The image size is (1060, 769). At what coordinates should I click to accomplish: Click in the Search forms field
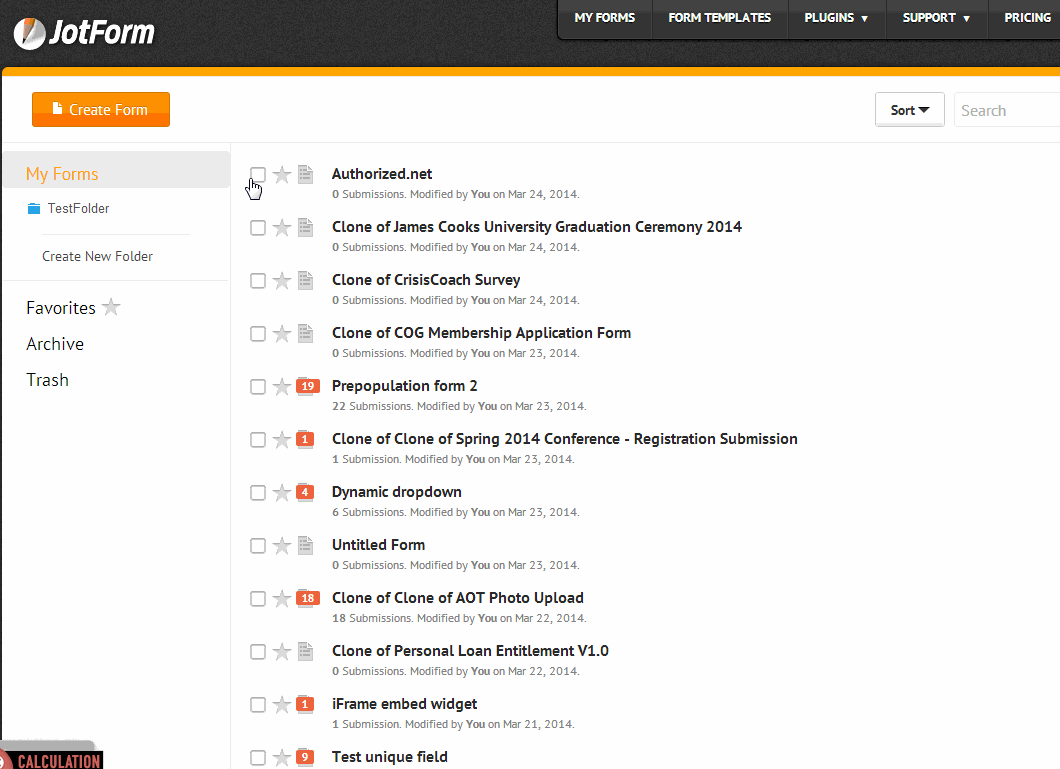click(1005, 111)
